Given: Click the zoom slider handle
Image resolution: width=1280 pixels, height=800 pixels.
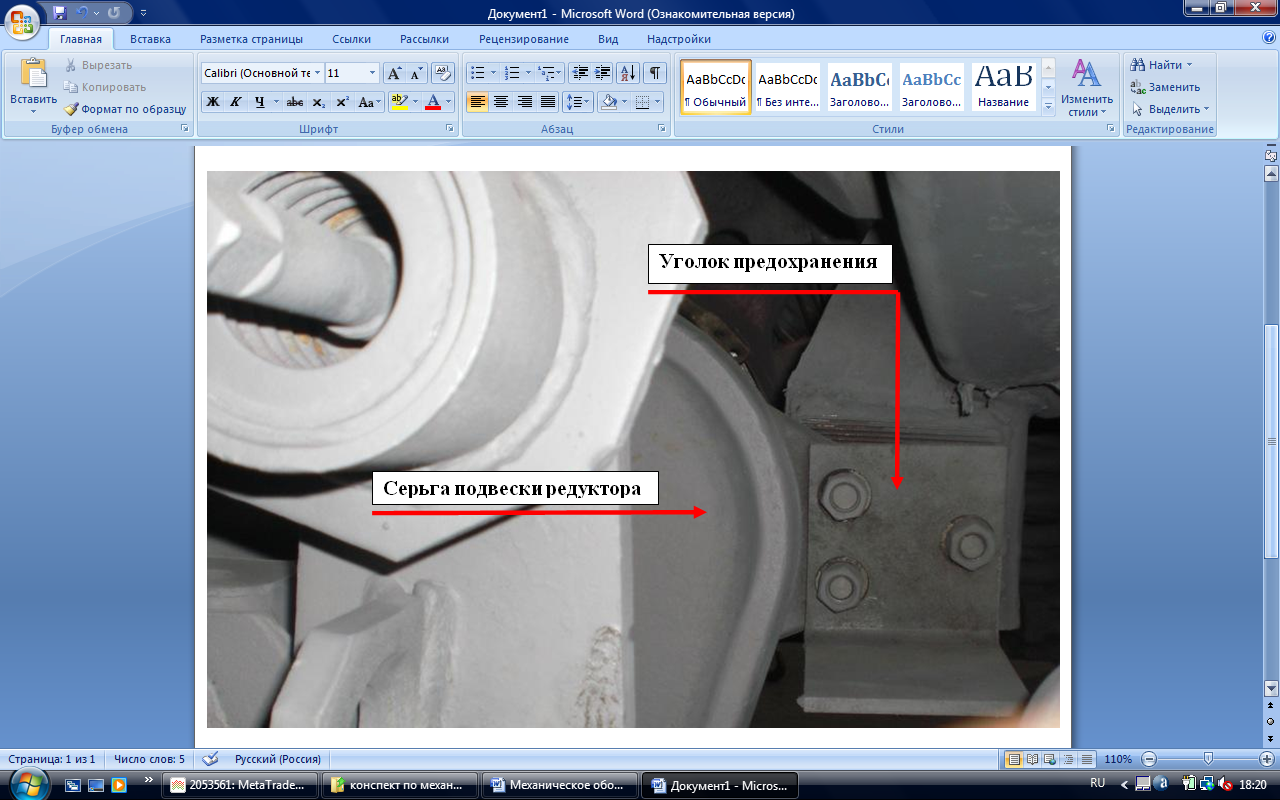Looking at the screenshot, I should pos(1208,759).
